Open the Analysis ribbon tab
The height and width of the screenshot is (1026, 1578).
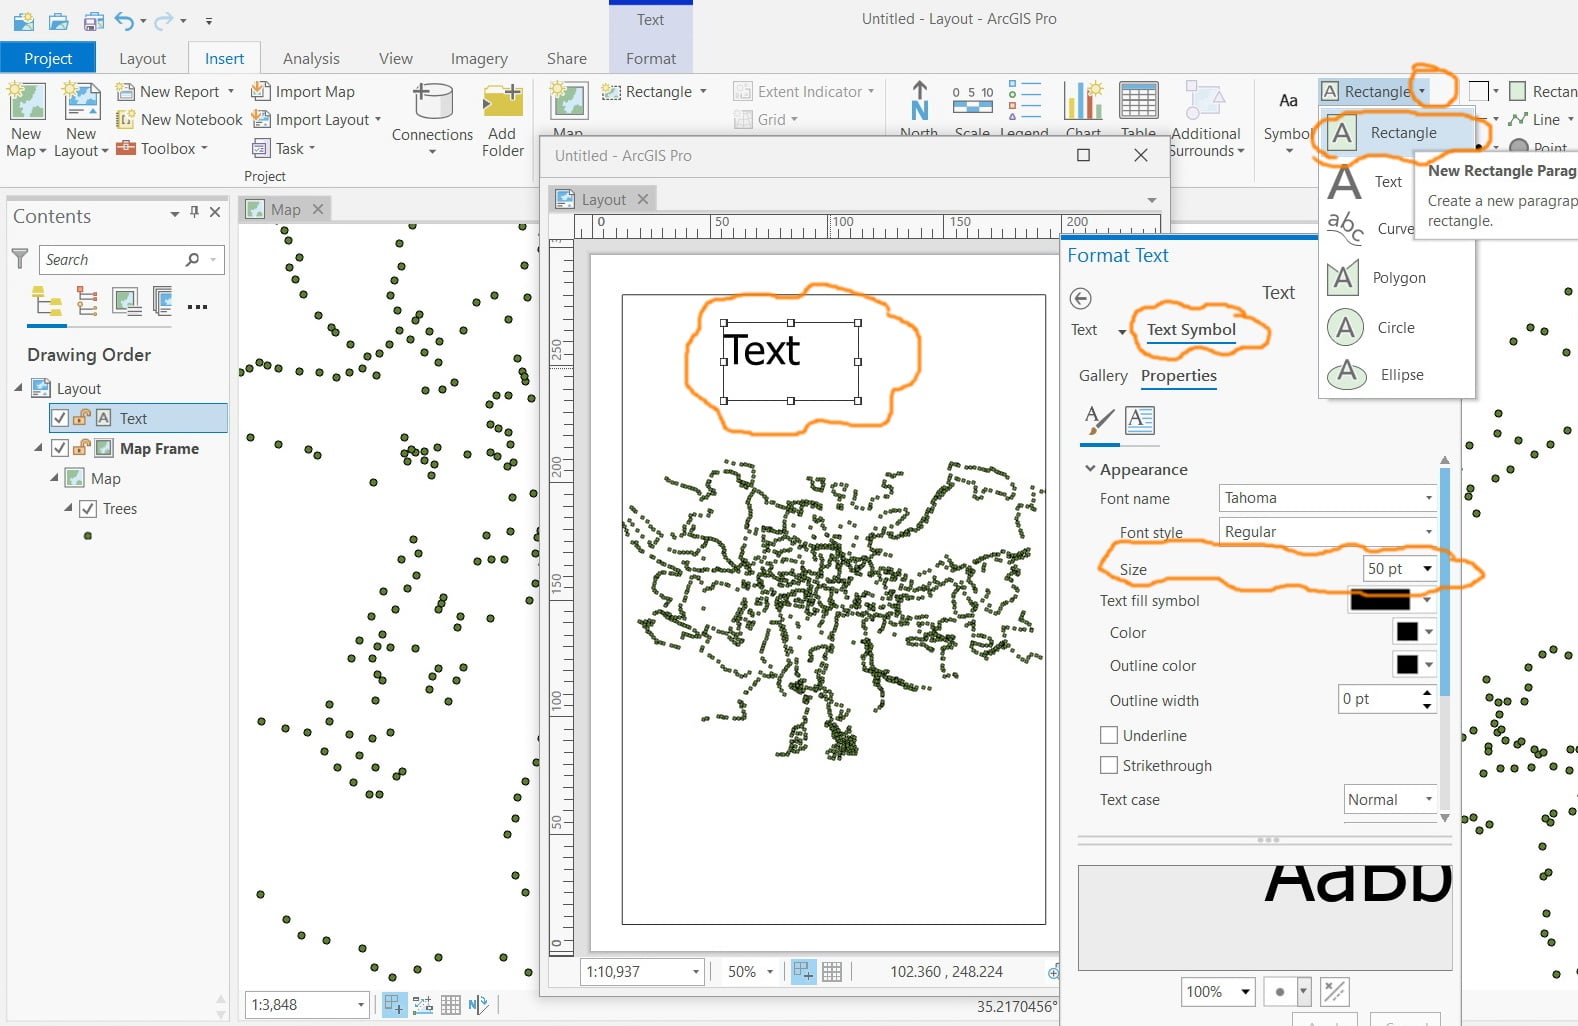(x=311, y=58)
